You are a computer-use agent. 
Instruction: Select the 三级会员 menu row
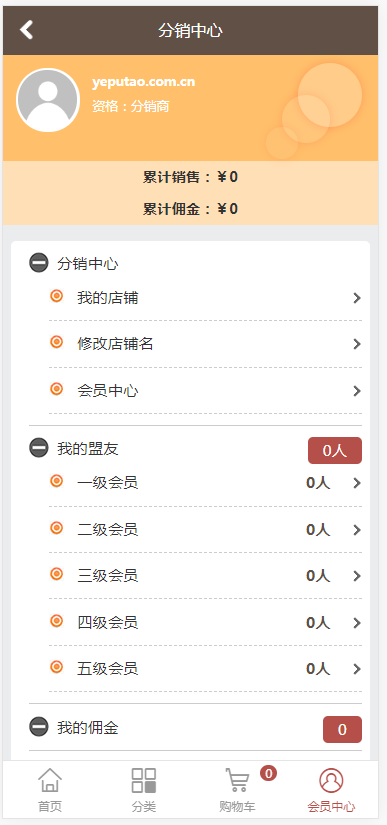[205, 576]
